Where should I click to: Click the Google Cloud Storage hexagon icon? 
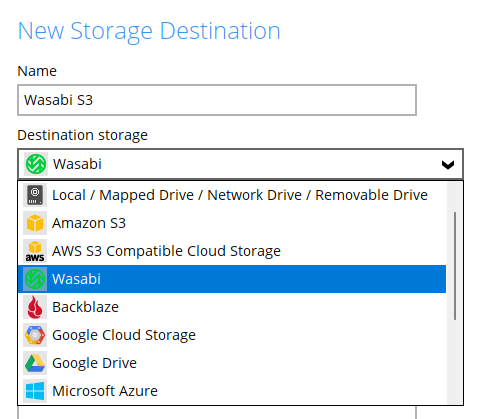tap(35, 335)
